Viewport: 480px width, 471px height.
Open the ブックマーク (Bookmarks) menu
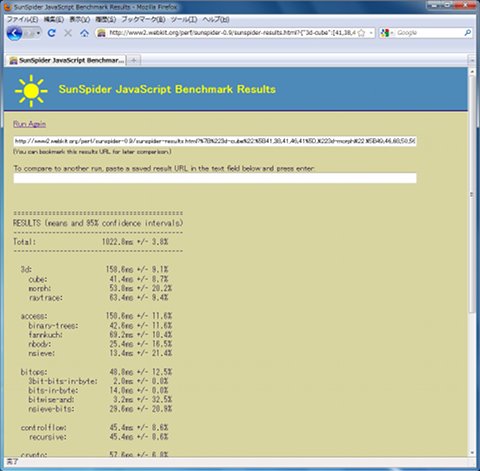(x=143, y=20)
